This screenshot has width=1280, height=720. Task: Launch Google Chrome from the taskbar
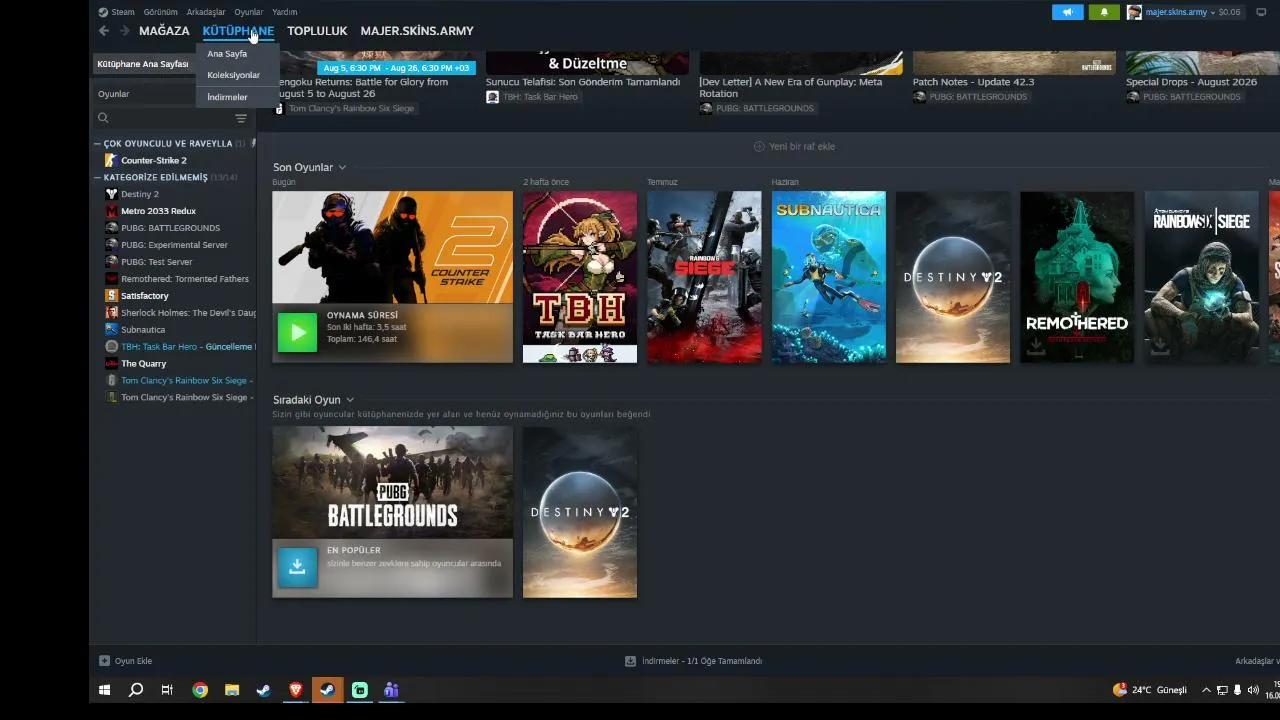tap(200, 690)
